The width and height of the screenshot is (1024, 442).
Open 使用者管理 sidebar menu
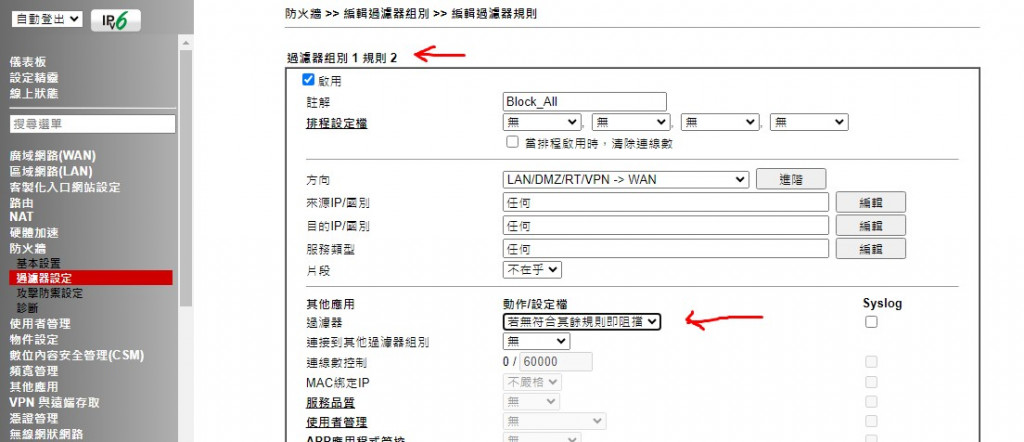(x=40, y=324)
